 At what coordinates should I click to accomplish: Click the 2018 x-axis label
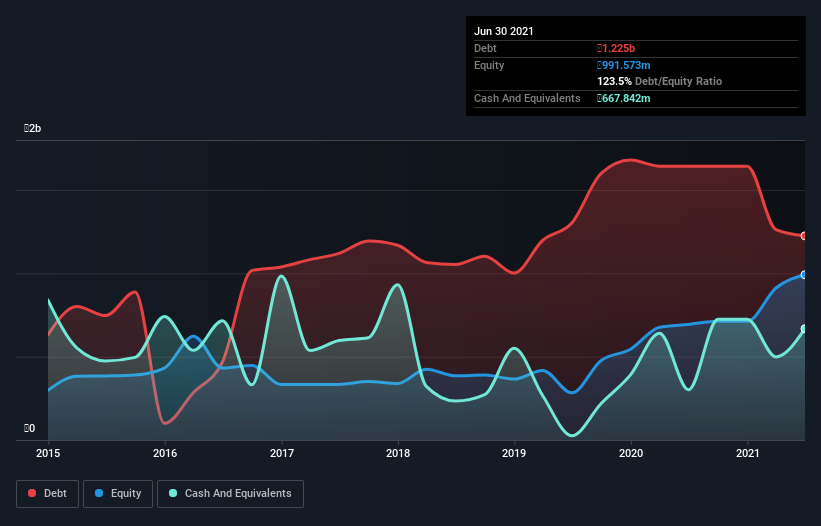coord(398,453)
